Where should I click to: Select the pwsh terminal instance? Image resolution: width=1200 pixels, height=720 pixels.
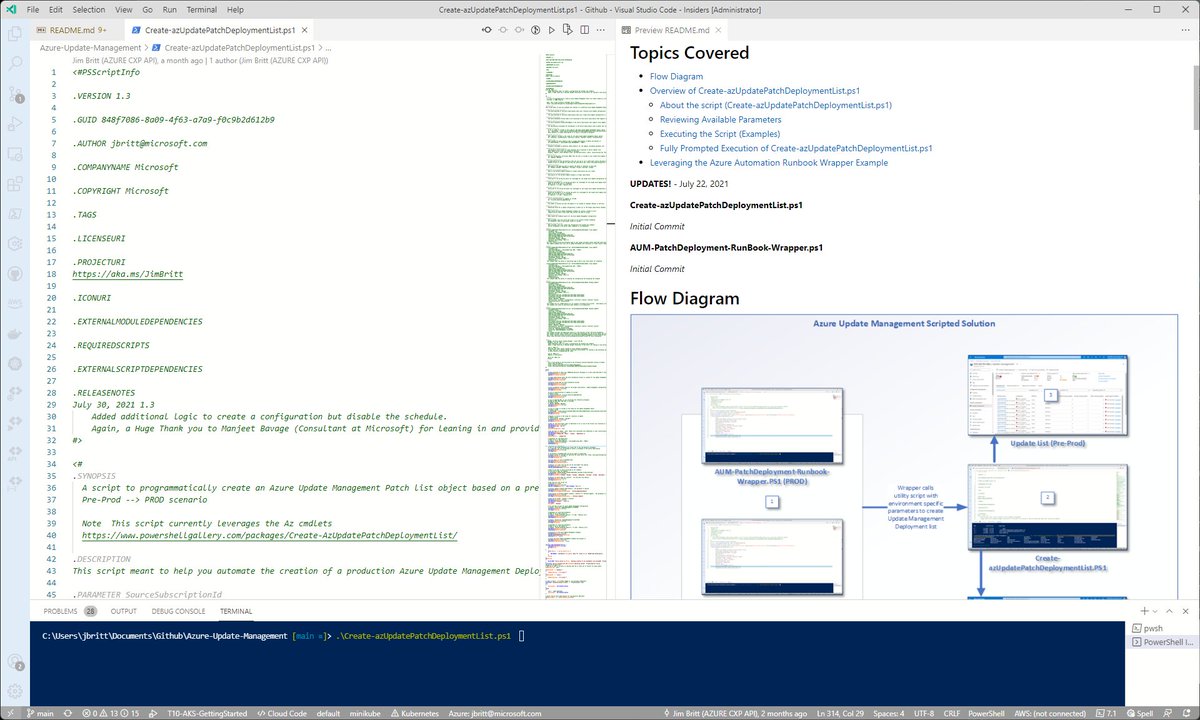1164,628
